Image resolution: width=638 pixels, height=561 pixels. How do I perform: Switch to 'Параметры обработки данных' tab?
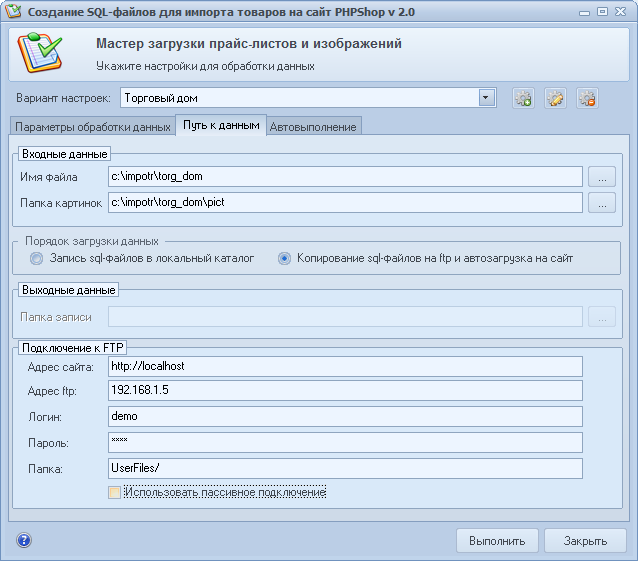tap(93, 127)
